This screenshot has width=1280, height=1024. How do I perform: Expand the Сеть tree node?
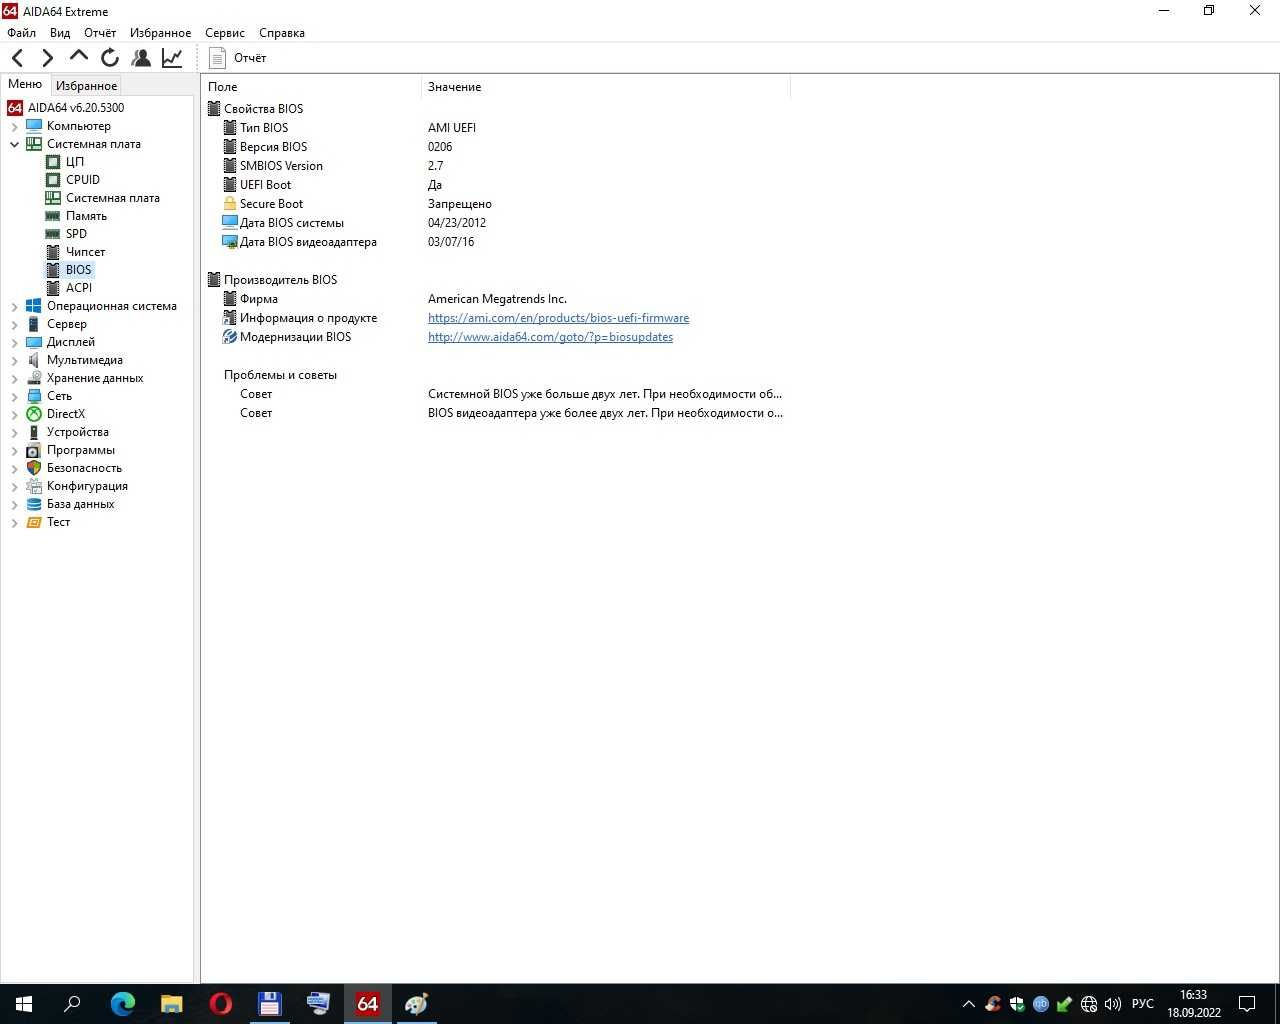[15, 396]
